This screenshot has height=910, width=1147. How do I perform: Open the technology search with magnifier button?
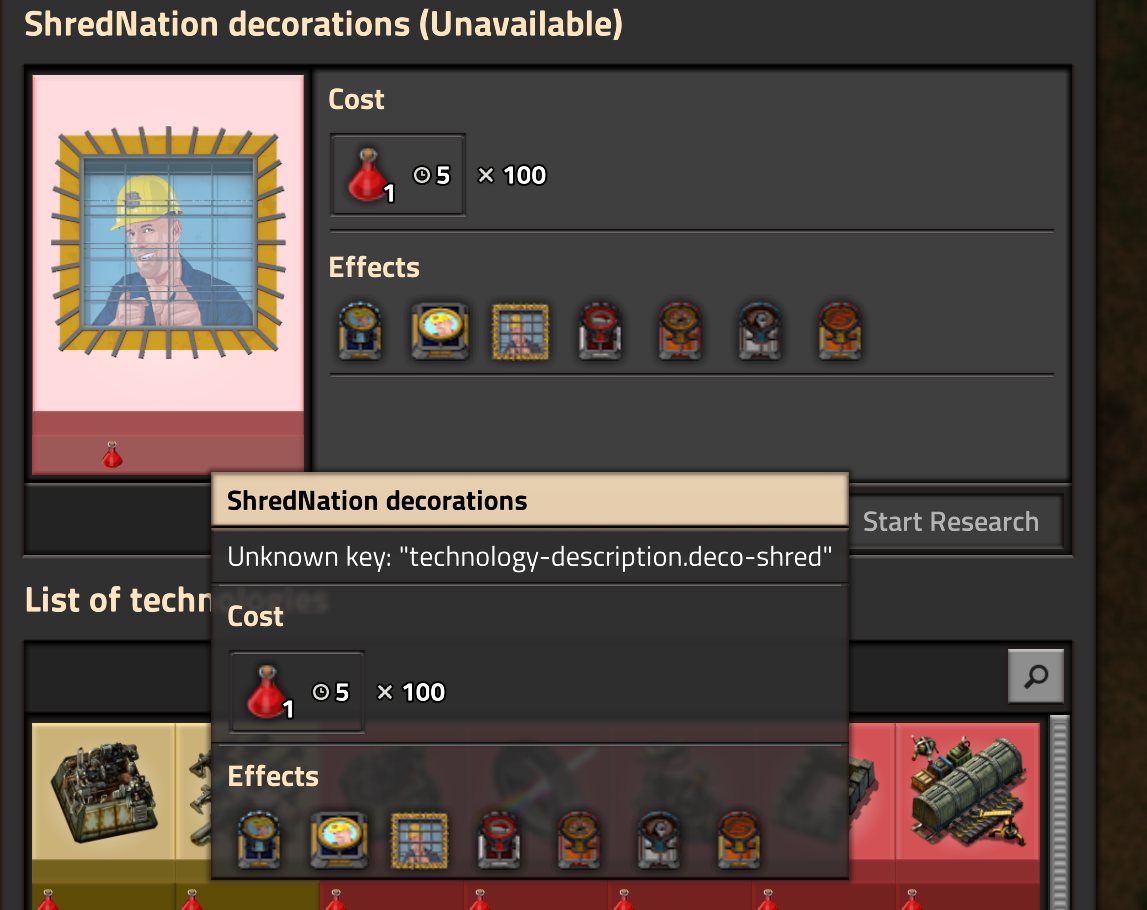pos(1036,676)
